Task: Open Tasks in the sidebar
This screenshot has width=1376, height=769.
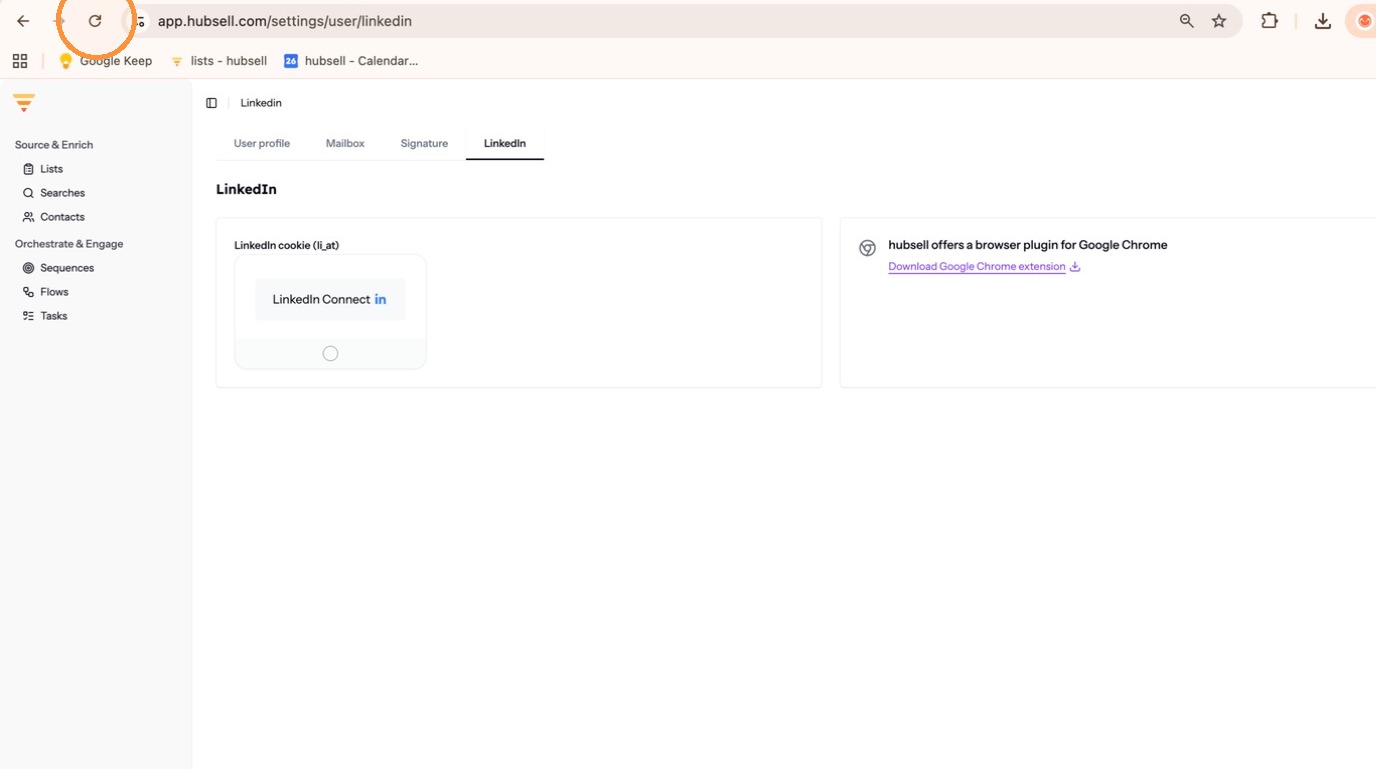Action: point(45,316)
